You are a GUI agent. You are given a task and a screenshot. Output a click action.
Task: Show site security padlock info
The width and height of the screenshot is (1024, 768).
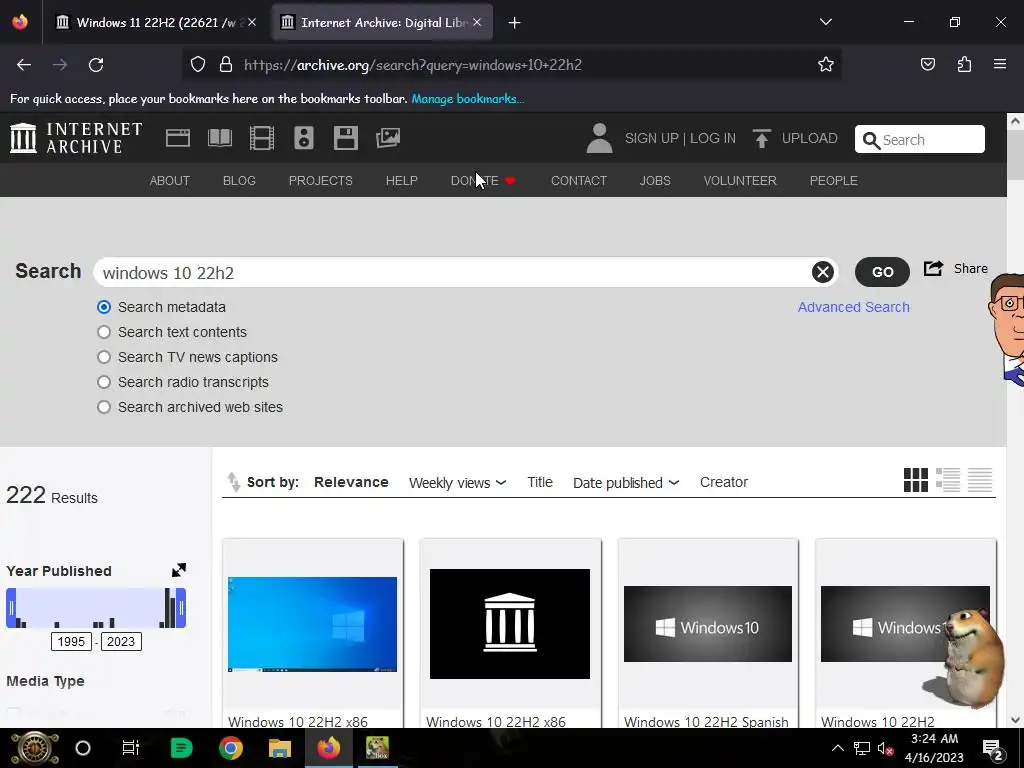click(226, 65)
